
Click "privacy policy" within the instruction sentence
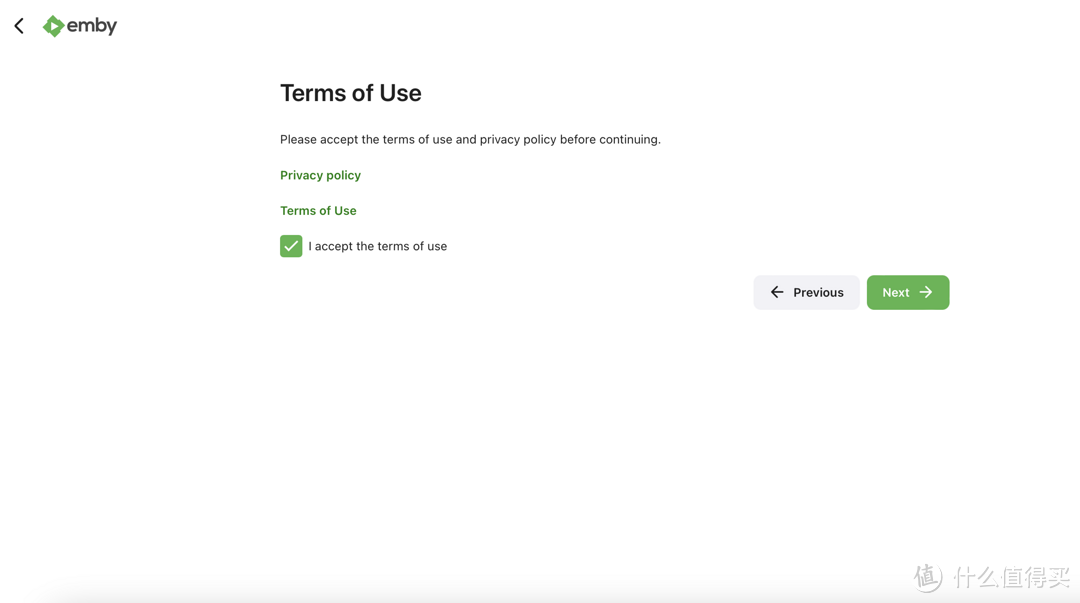coord(517,139)
